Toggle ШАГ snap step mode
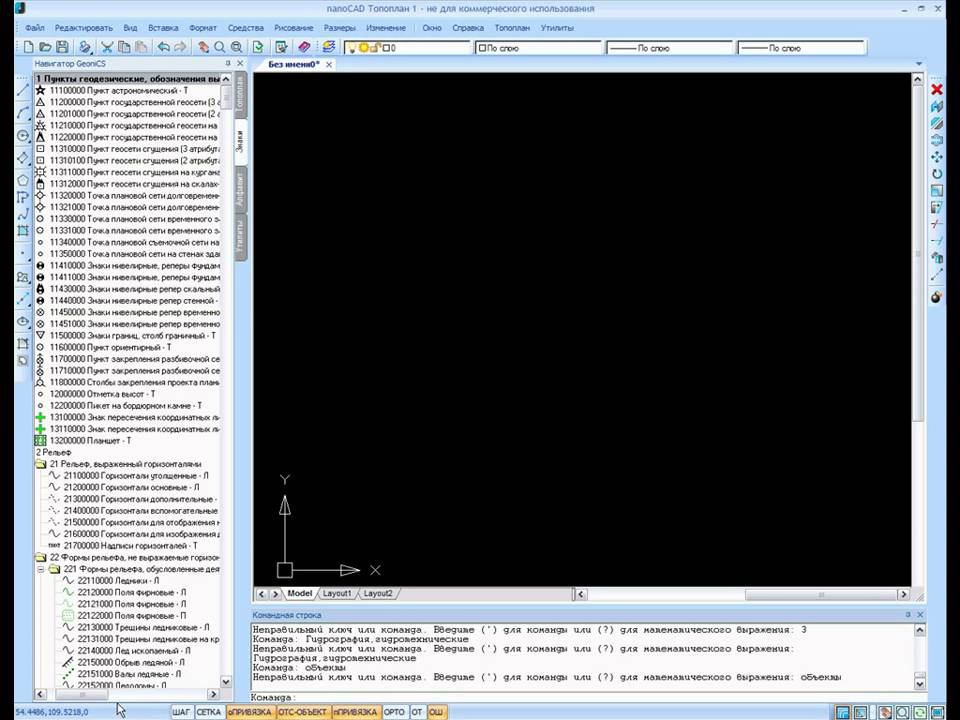Screen dimensions: 960x720 pos(181,712)
